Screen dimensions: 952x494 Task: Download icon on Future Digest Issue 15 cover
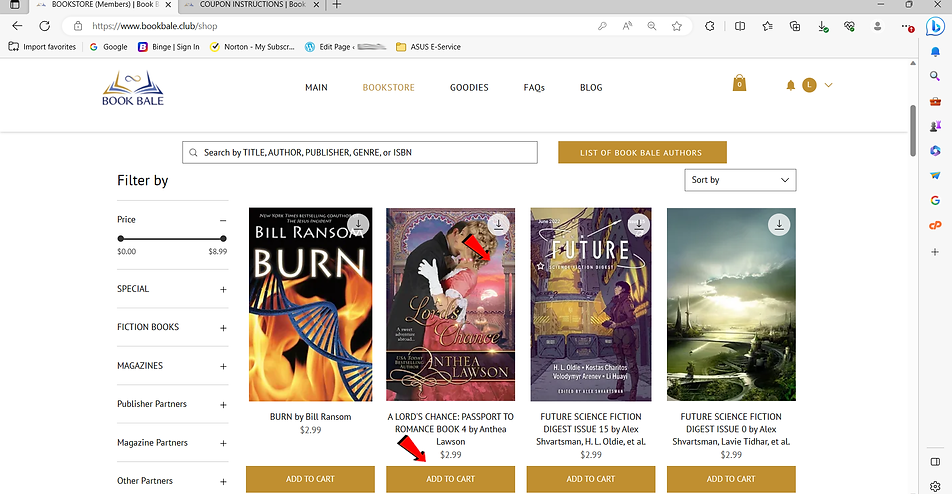tap(639, 225)
